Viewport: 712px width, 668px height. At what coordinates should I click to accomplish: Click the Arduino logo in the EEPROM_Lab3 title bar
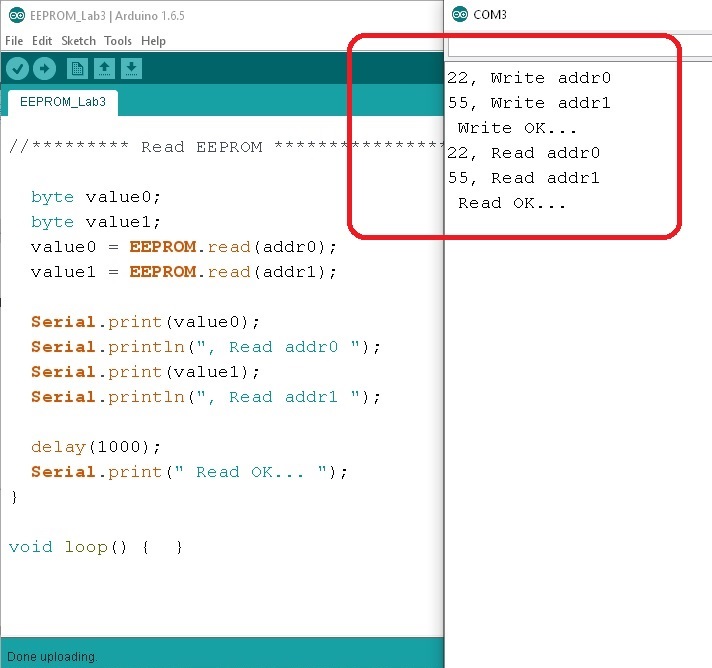tap(17, 16)
